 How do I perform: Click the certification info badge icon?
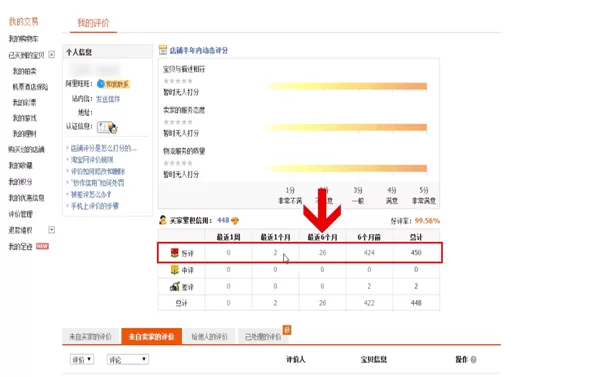[x=107, y=127]
